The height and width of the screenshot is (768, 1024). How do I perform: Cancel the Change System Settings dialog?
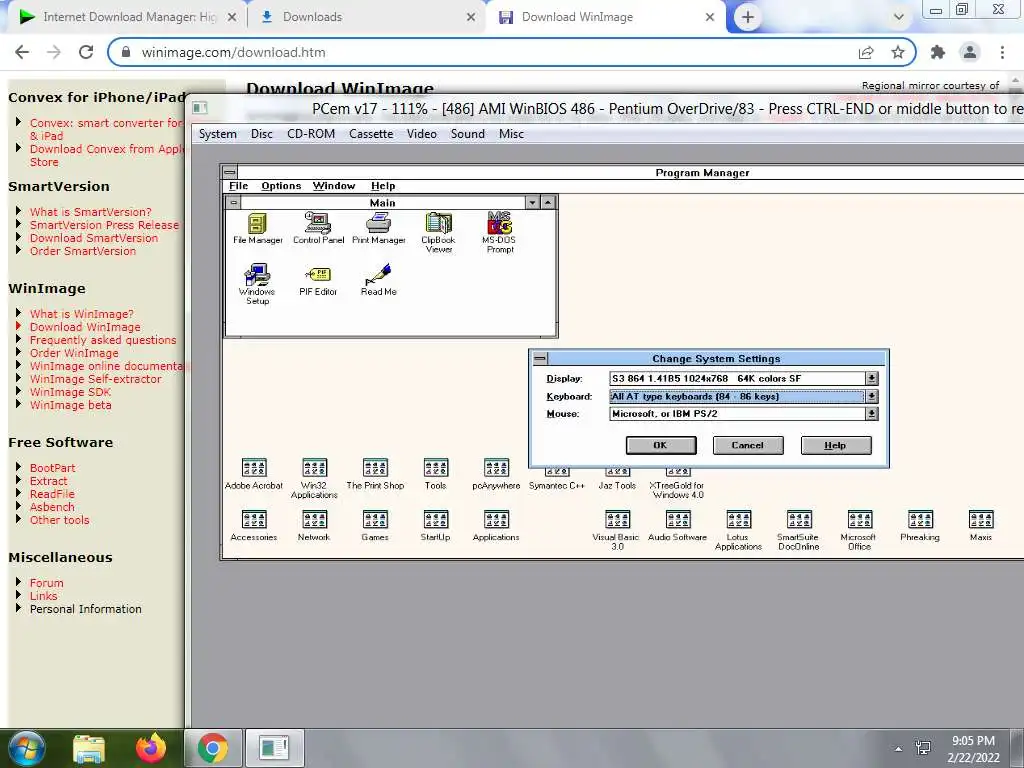[x=748, y=445]
